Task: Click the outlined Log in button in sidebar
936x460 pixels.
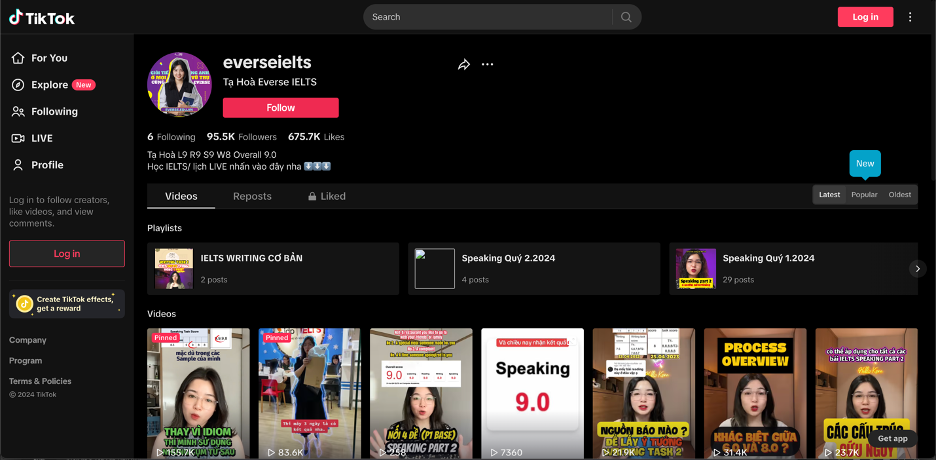Action: pyautogui.click(x=67, y=254)
